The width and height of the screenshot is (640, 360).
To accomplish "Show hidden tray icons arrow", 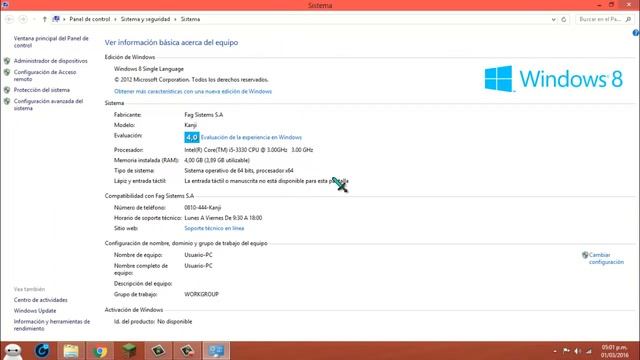I will click(555, 351).
